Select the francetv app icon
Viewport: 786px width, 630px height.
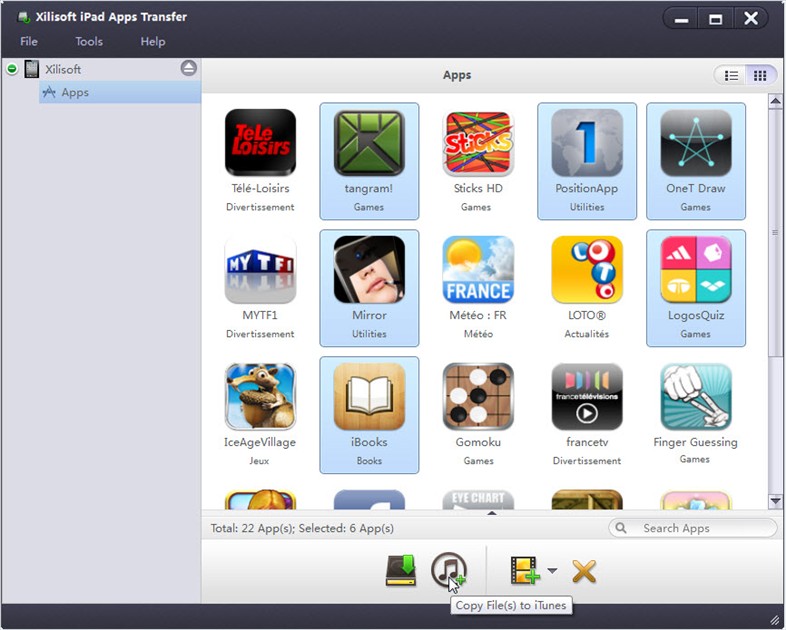click(x=587, y=396)
